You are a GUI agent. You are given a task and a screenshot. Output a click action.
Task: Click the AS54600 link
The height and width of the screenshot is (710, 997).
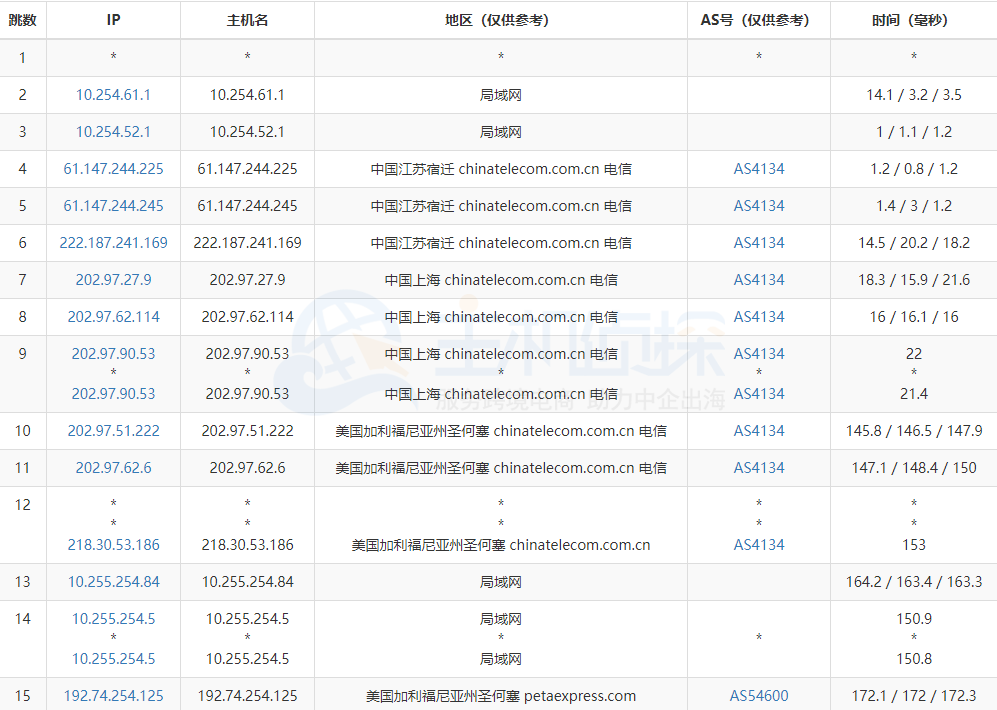tap(758, 696)
